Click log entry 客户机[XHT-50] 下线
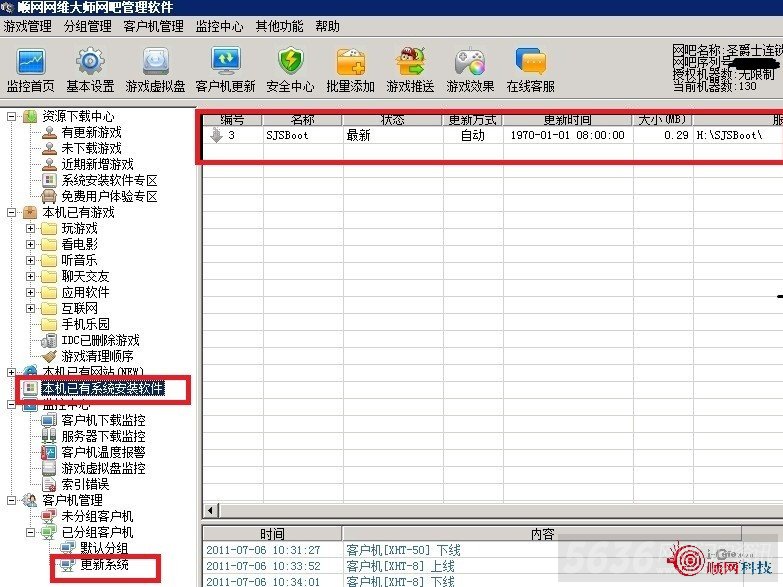This screenshot has height=587, width=783. point(403,550)
